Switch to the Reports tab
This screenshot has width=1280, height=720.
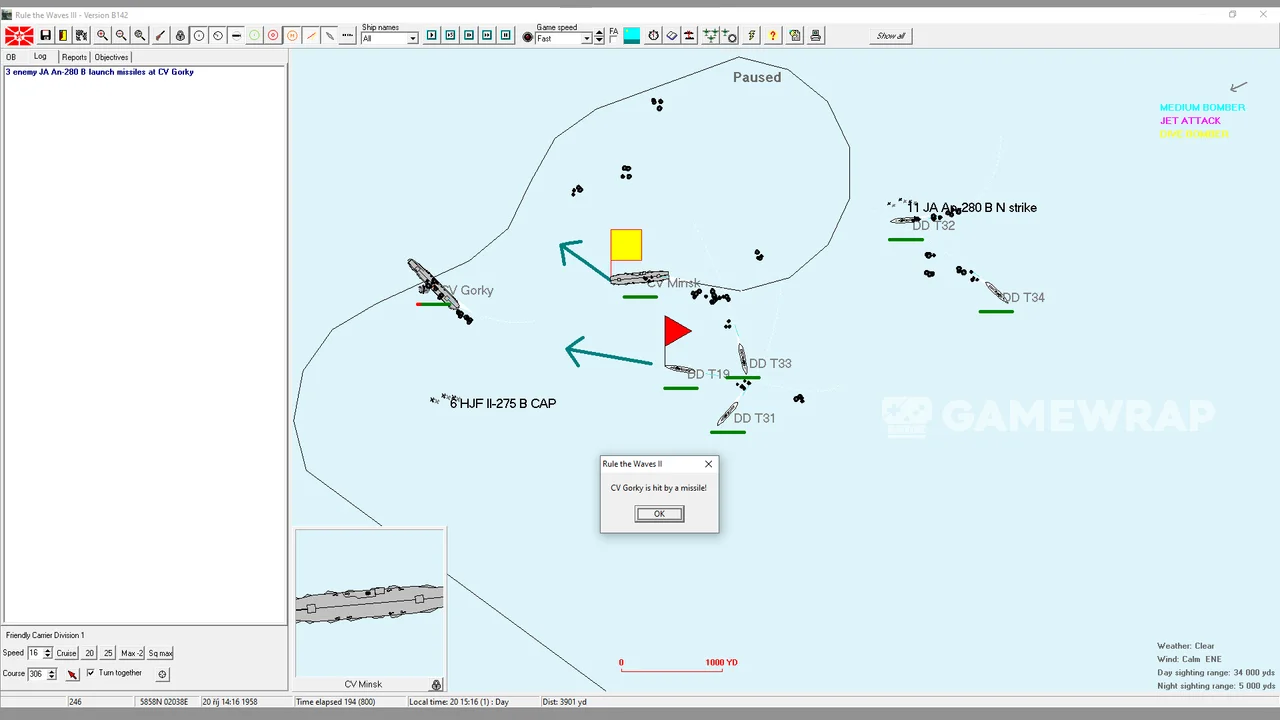74,57
